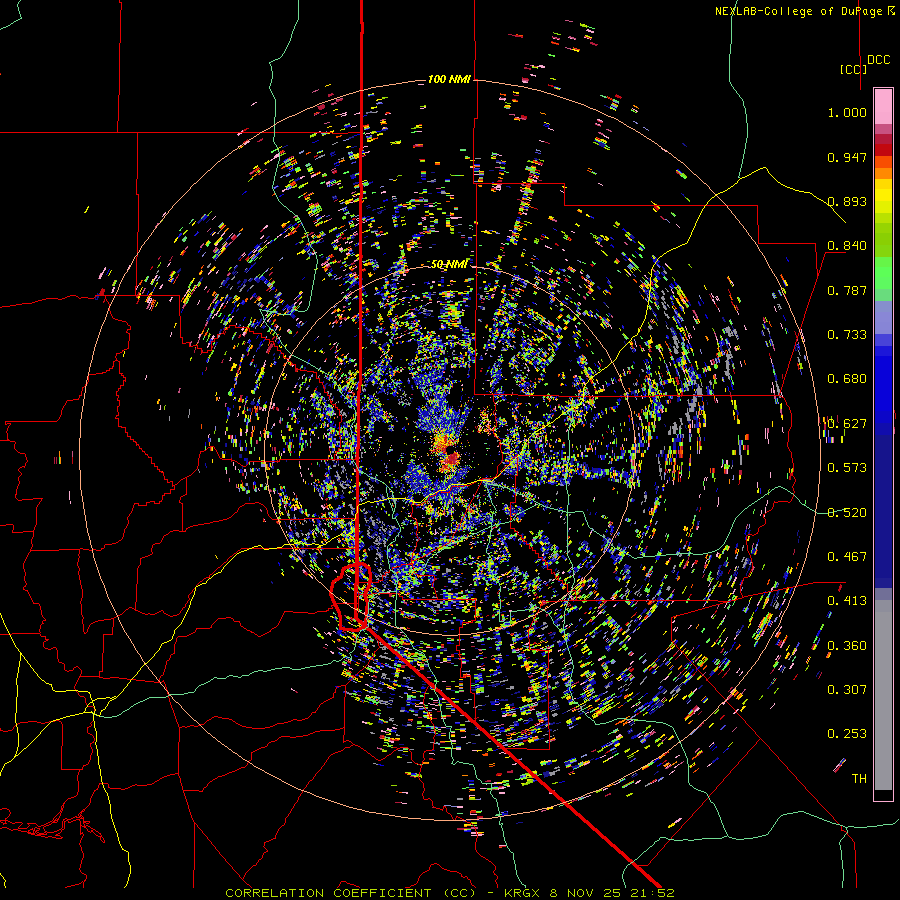Click the 50 NMI range ring label
The image size is (900, 900).
pos(449,264)
